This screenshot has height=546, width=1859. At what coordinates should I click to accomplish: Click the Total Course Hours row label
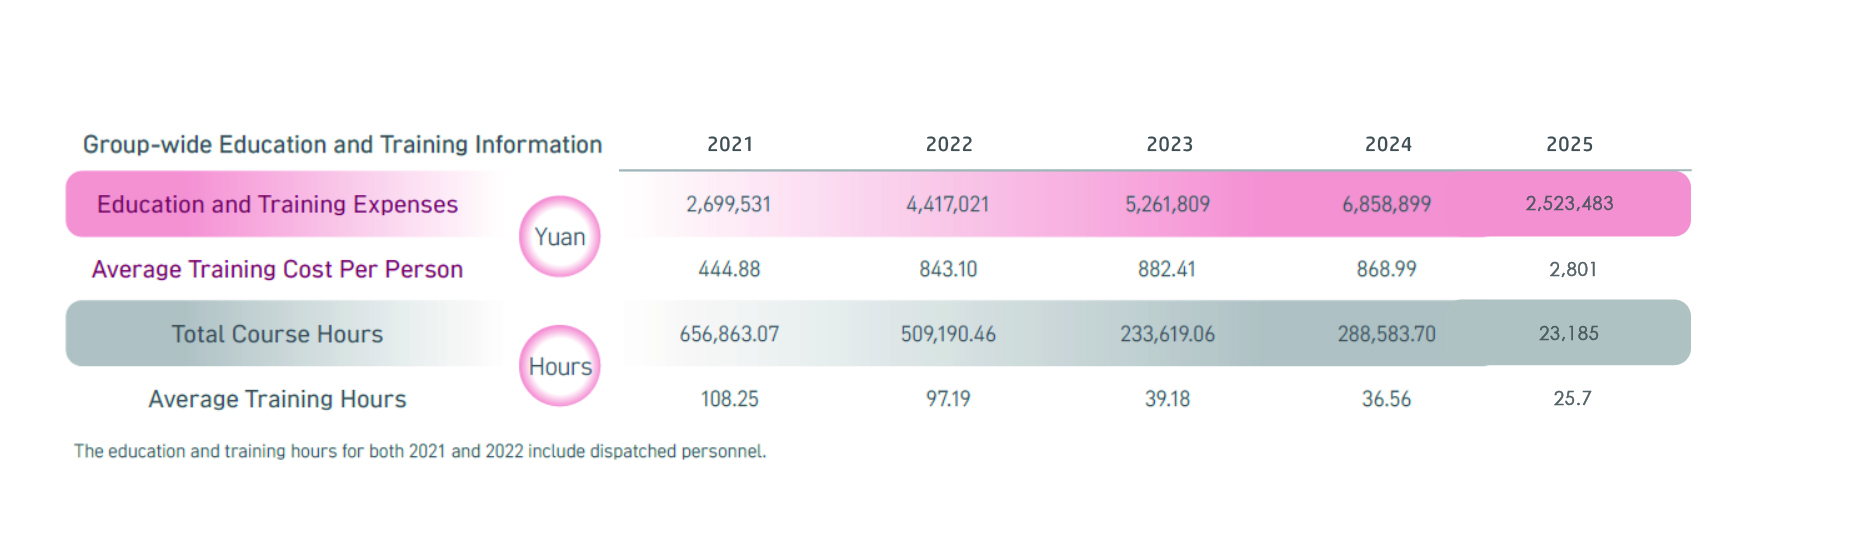tap(277, 334)
